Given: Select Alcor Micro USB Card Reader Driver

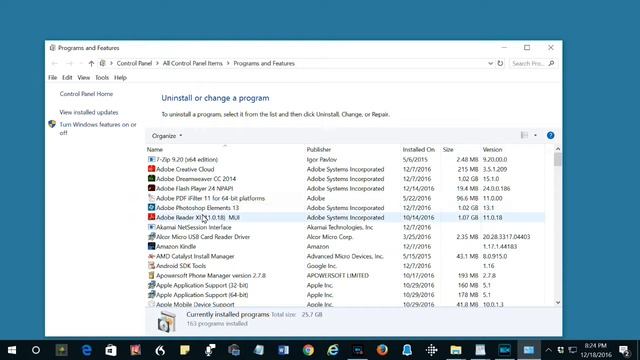Looking at the screenshot, I should click(x=345, y=237).
